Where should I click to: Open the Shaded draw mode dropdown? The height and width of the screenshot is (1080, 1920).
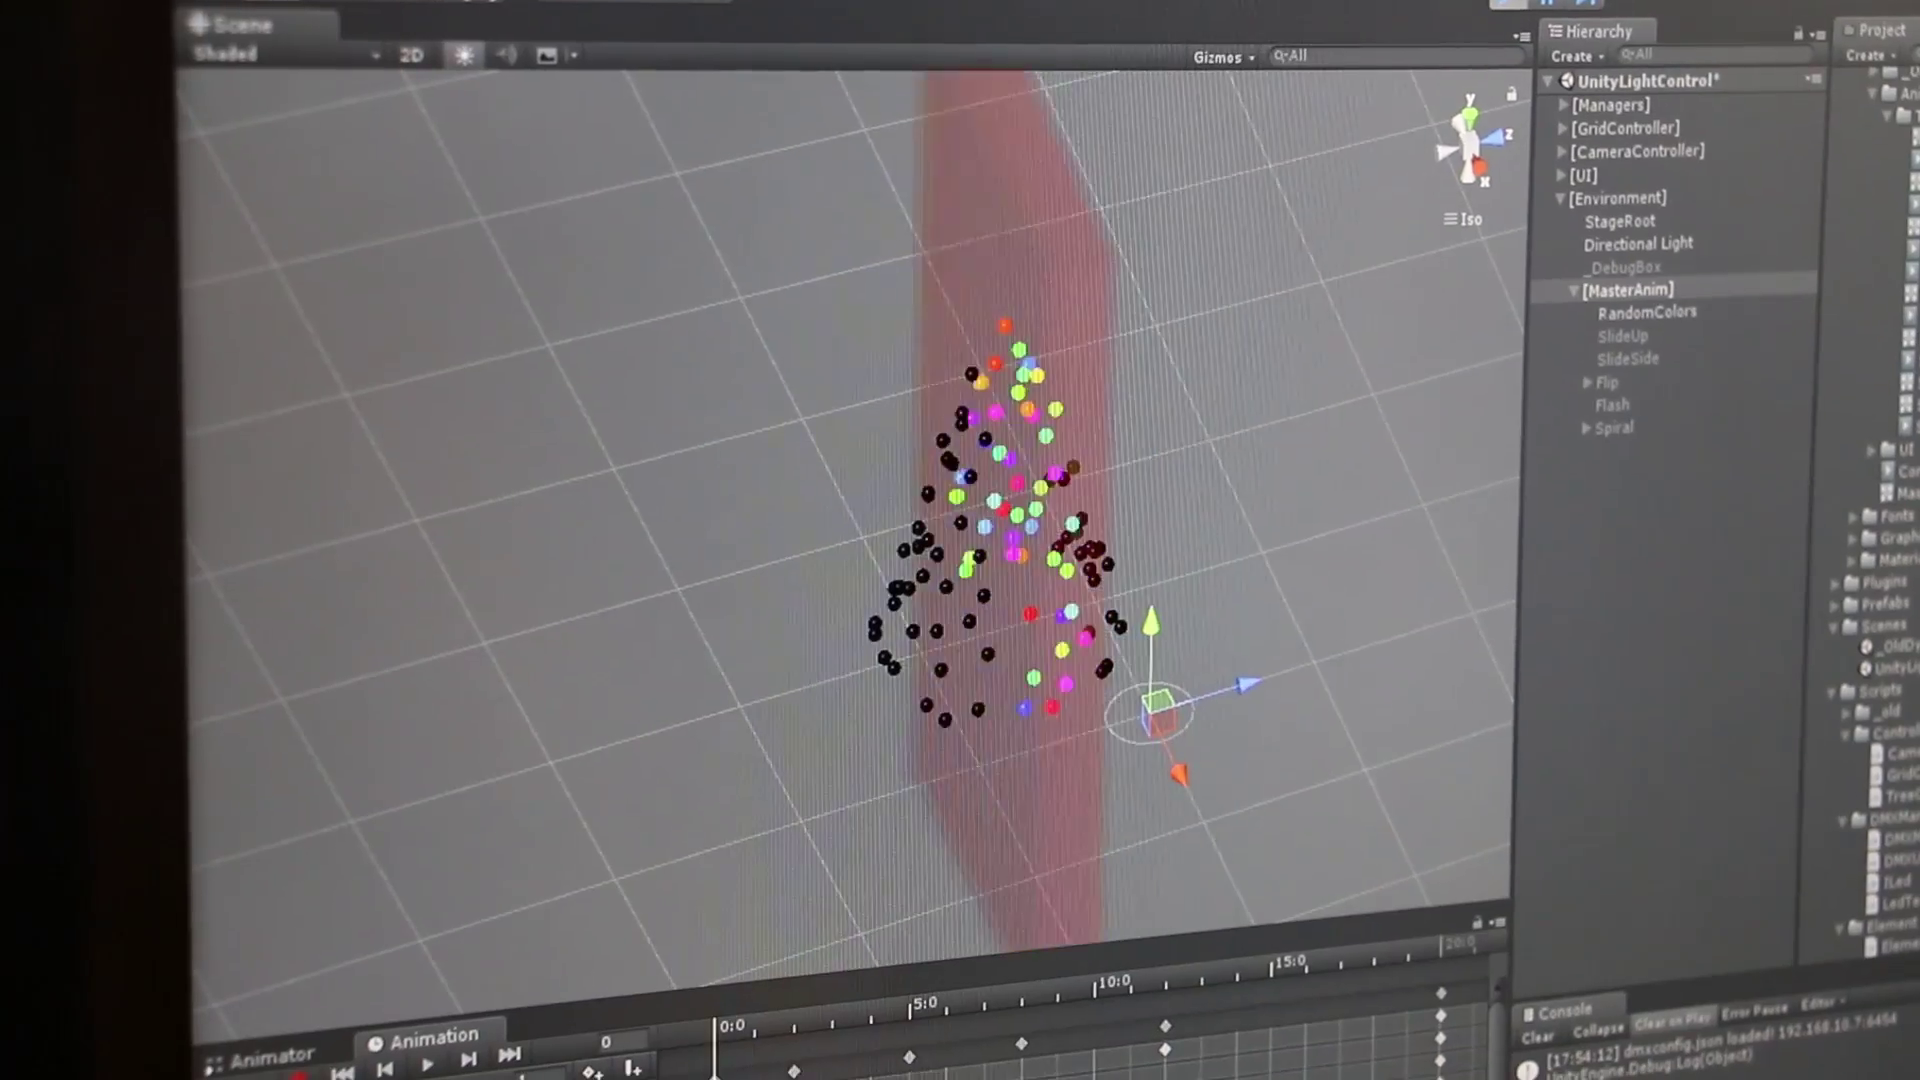coord(287,54)
